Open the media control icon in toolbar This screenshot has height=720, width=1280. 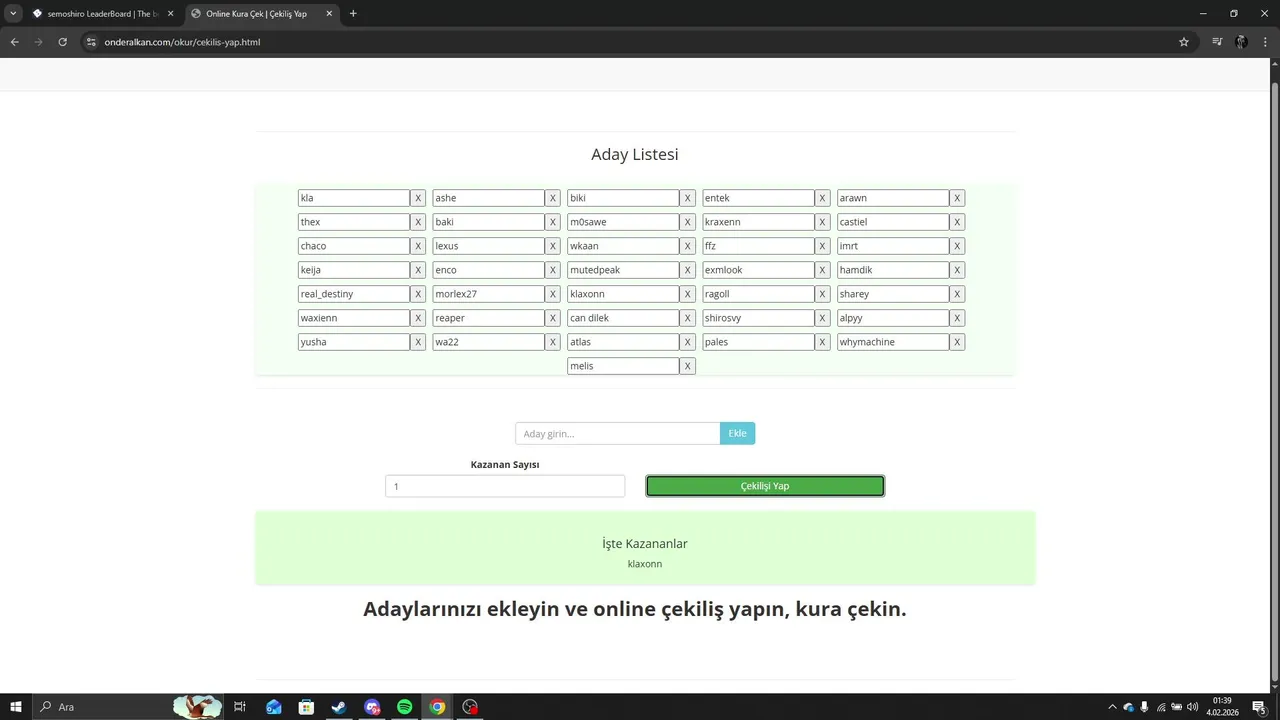pos(1217,42)
